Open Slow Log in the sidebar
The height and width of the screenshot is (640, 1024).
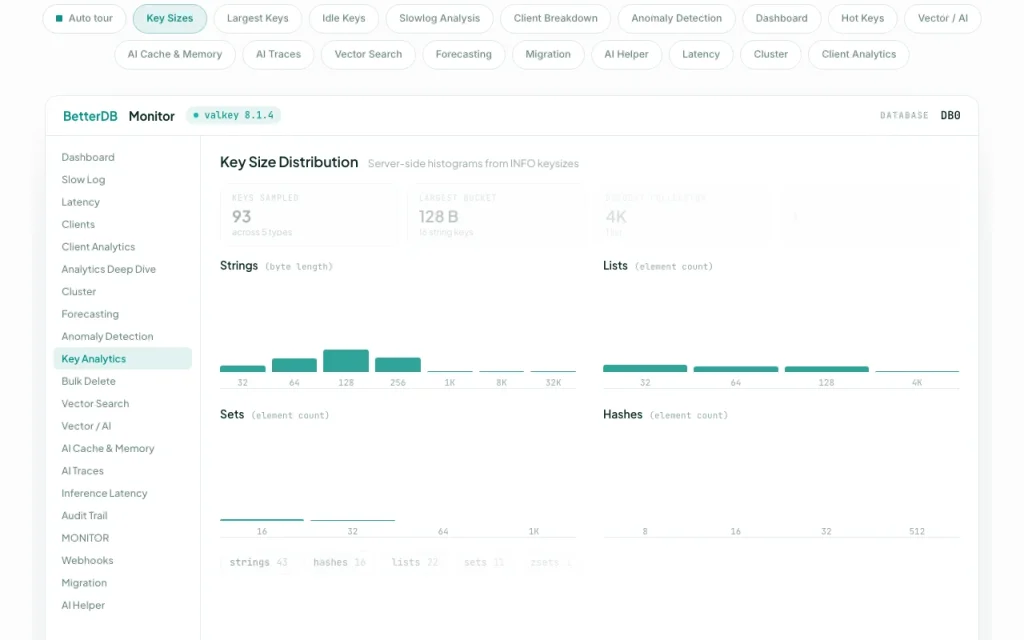[123, 180]
